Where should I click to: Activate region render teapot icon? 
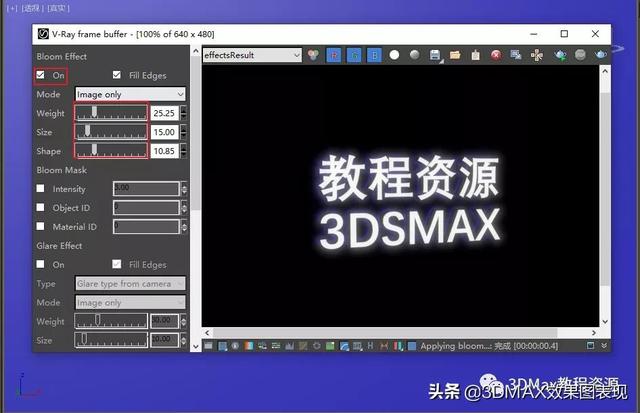pos(560,55)
